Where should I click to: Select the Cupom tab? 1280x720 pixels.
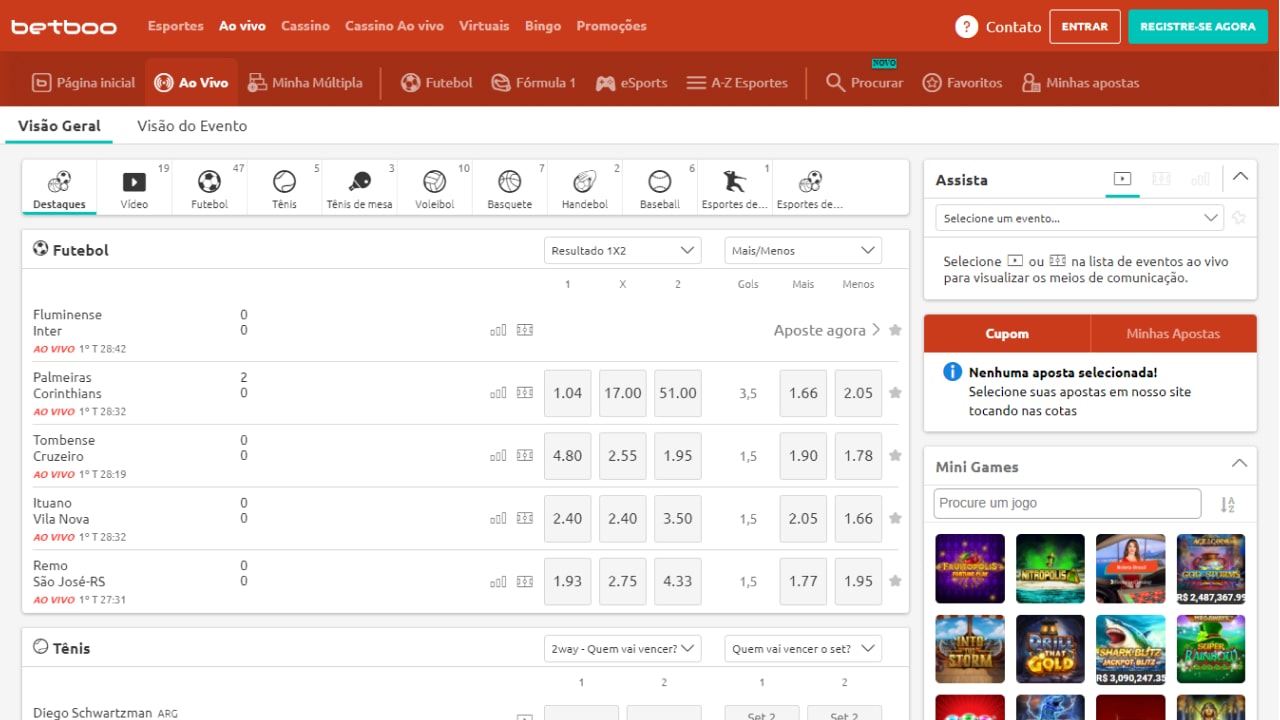point(1007,334)
